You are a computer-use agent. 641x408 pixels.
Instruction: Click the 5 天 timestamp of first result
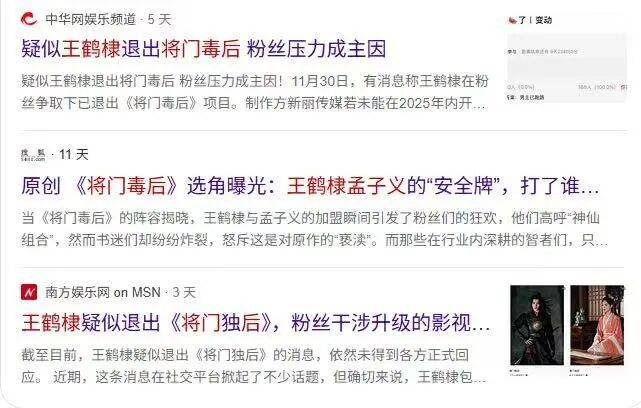(159, 19)
